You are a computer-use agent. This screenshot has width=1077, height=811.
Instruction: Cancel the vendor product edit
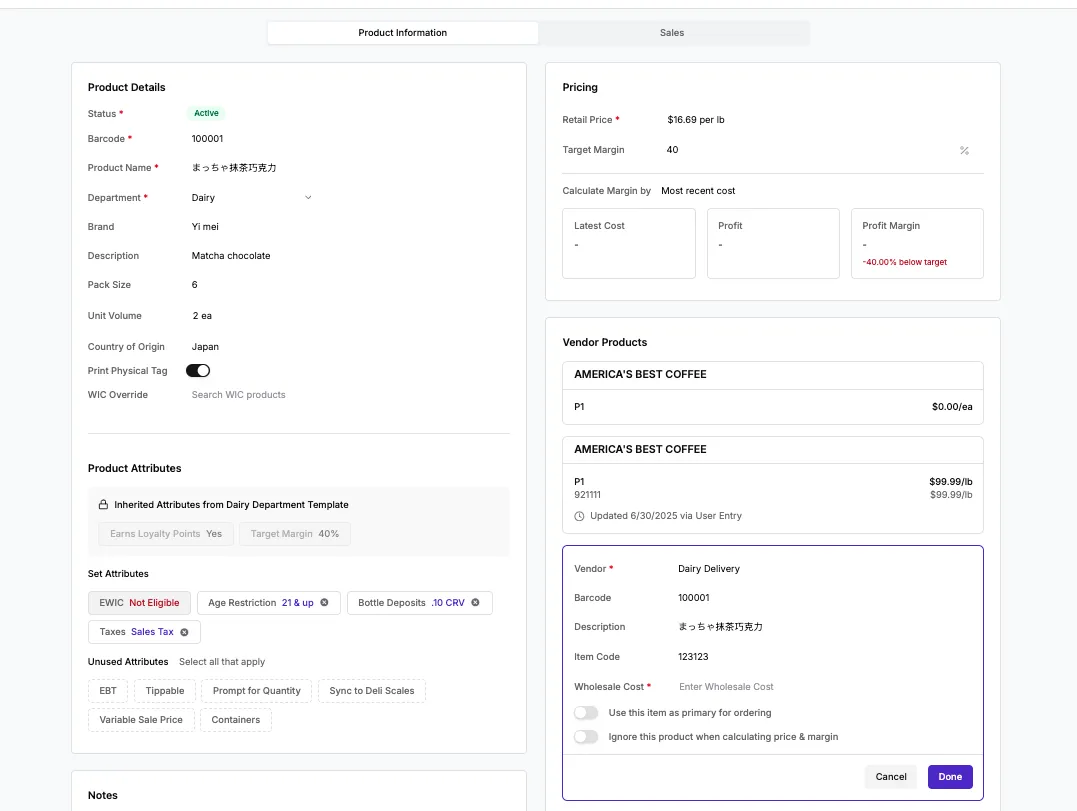(x=891, y=777)
